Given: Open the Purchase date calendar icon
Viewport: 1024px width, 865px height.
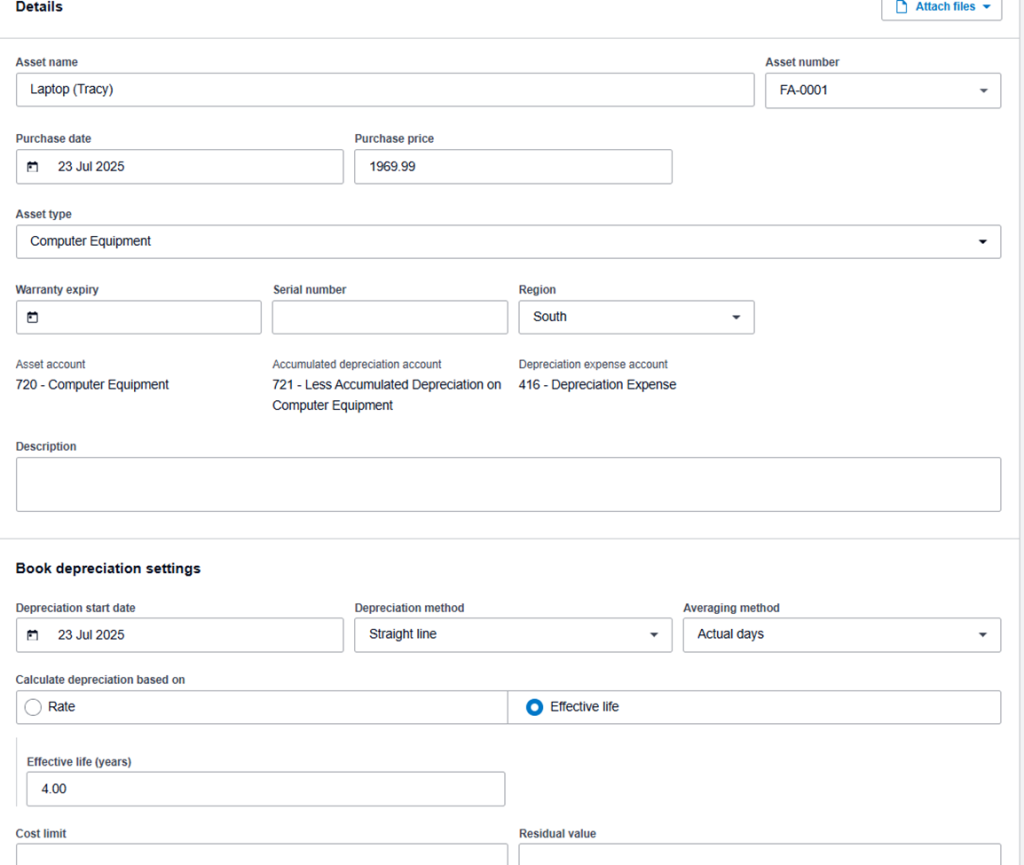Looking at the screenshot, I should coord(33,167).
